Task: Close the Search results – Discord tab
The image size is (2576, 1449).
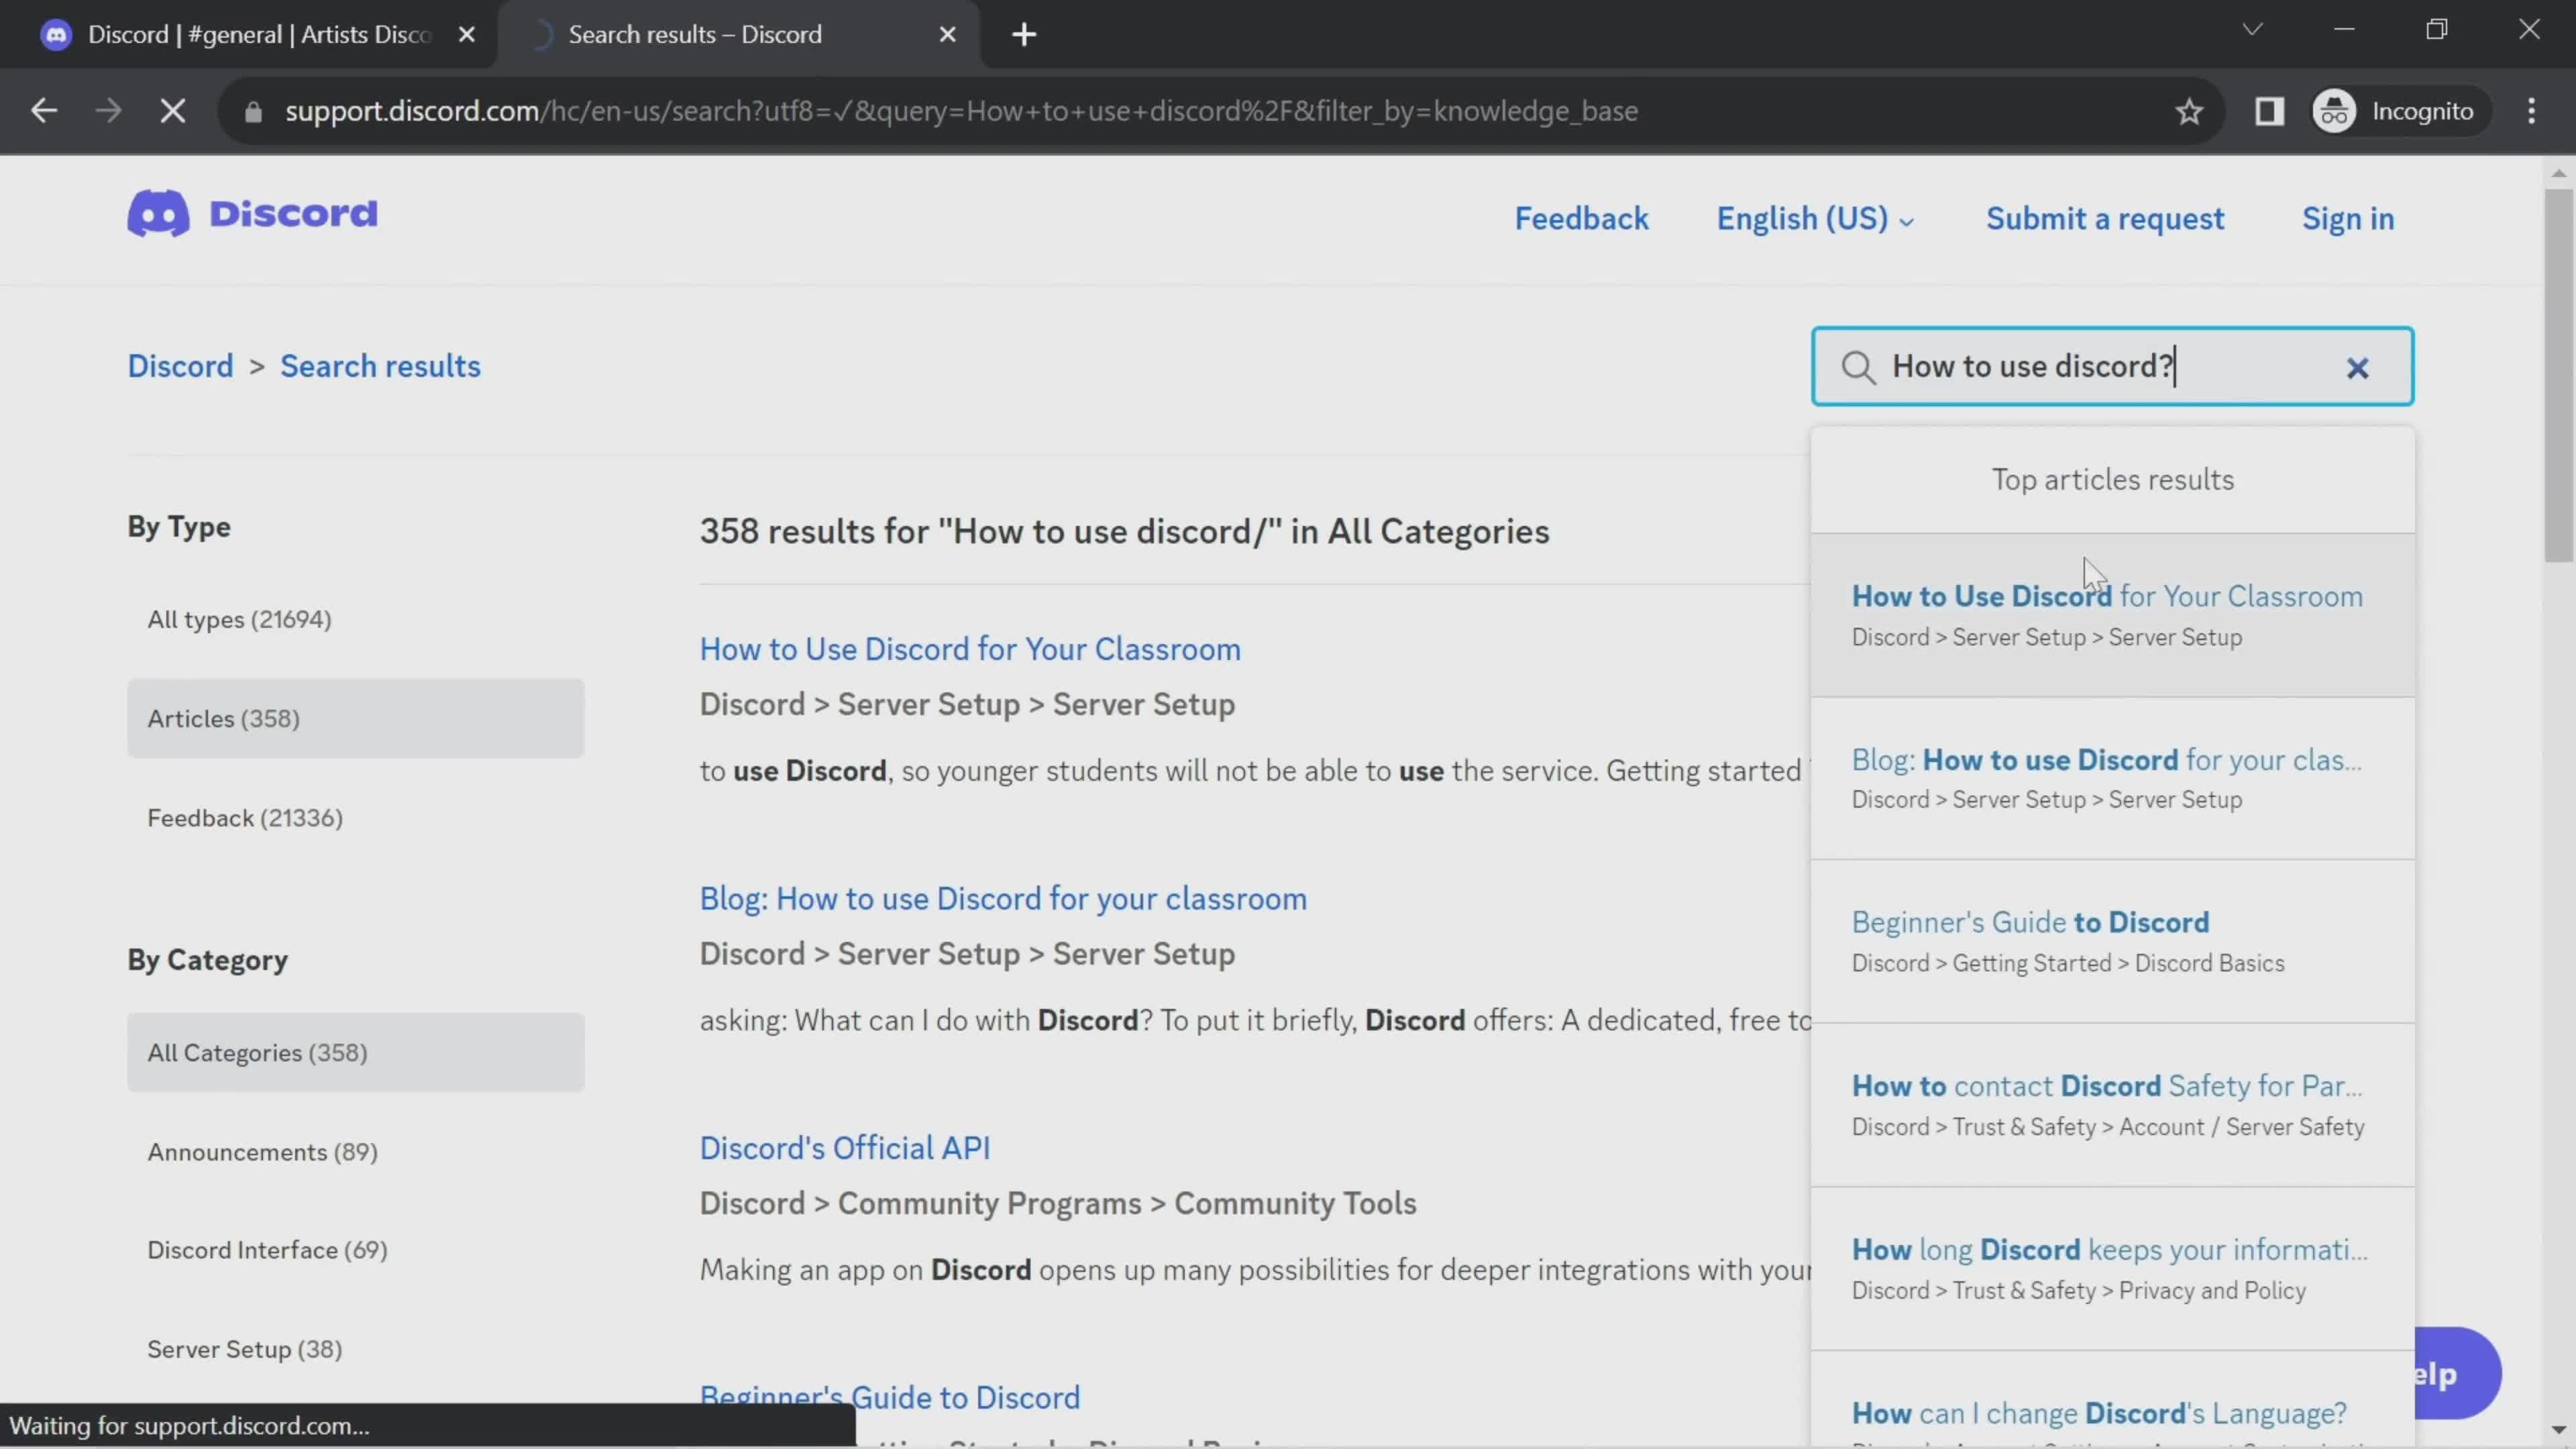Action: [x=947, y=34]
